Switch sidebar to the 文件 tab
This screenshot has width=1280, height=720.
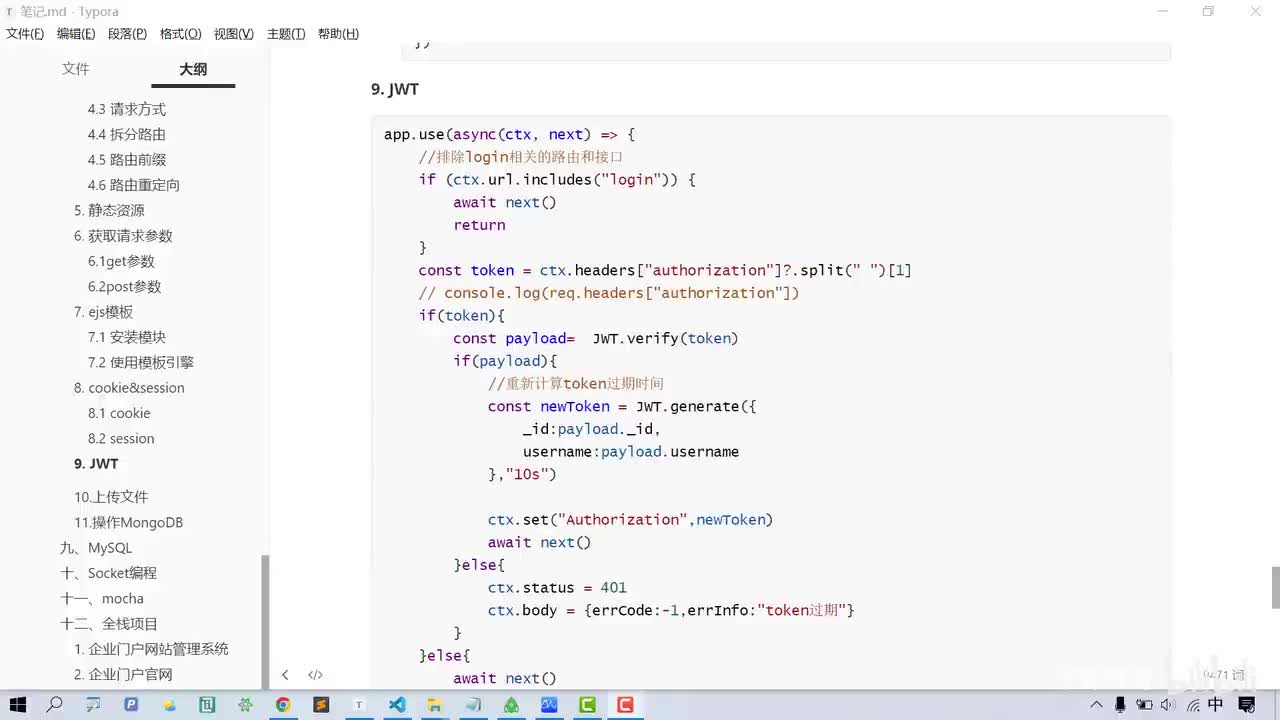[76, 69]
